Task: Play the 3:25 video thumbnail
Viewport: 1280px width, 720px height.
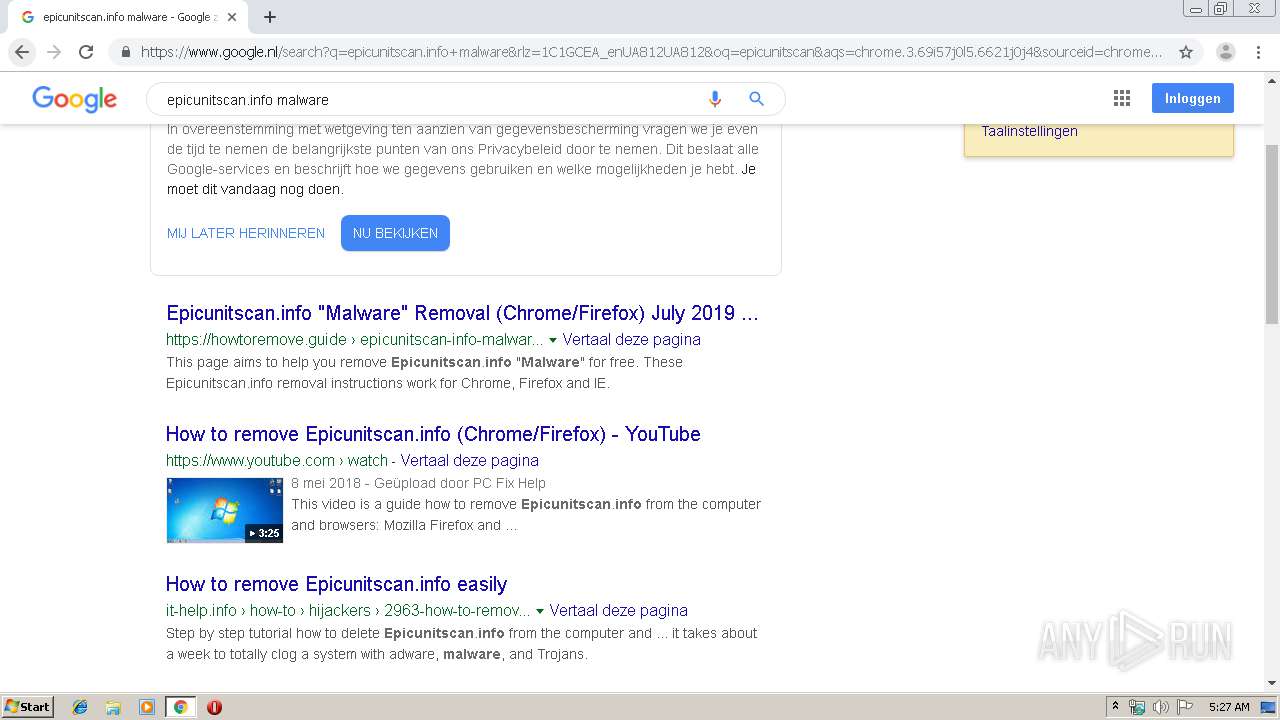Action: (x=225, y=511)
